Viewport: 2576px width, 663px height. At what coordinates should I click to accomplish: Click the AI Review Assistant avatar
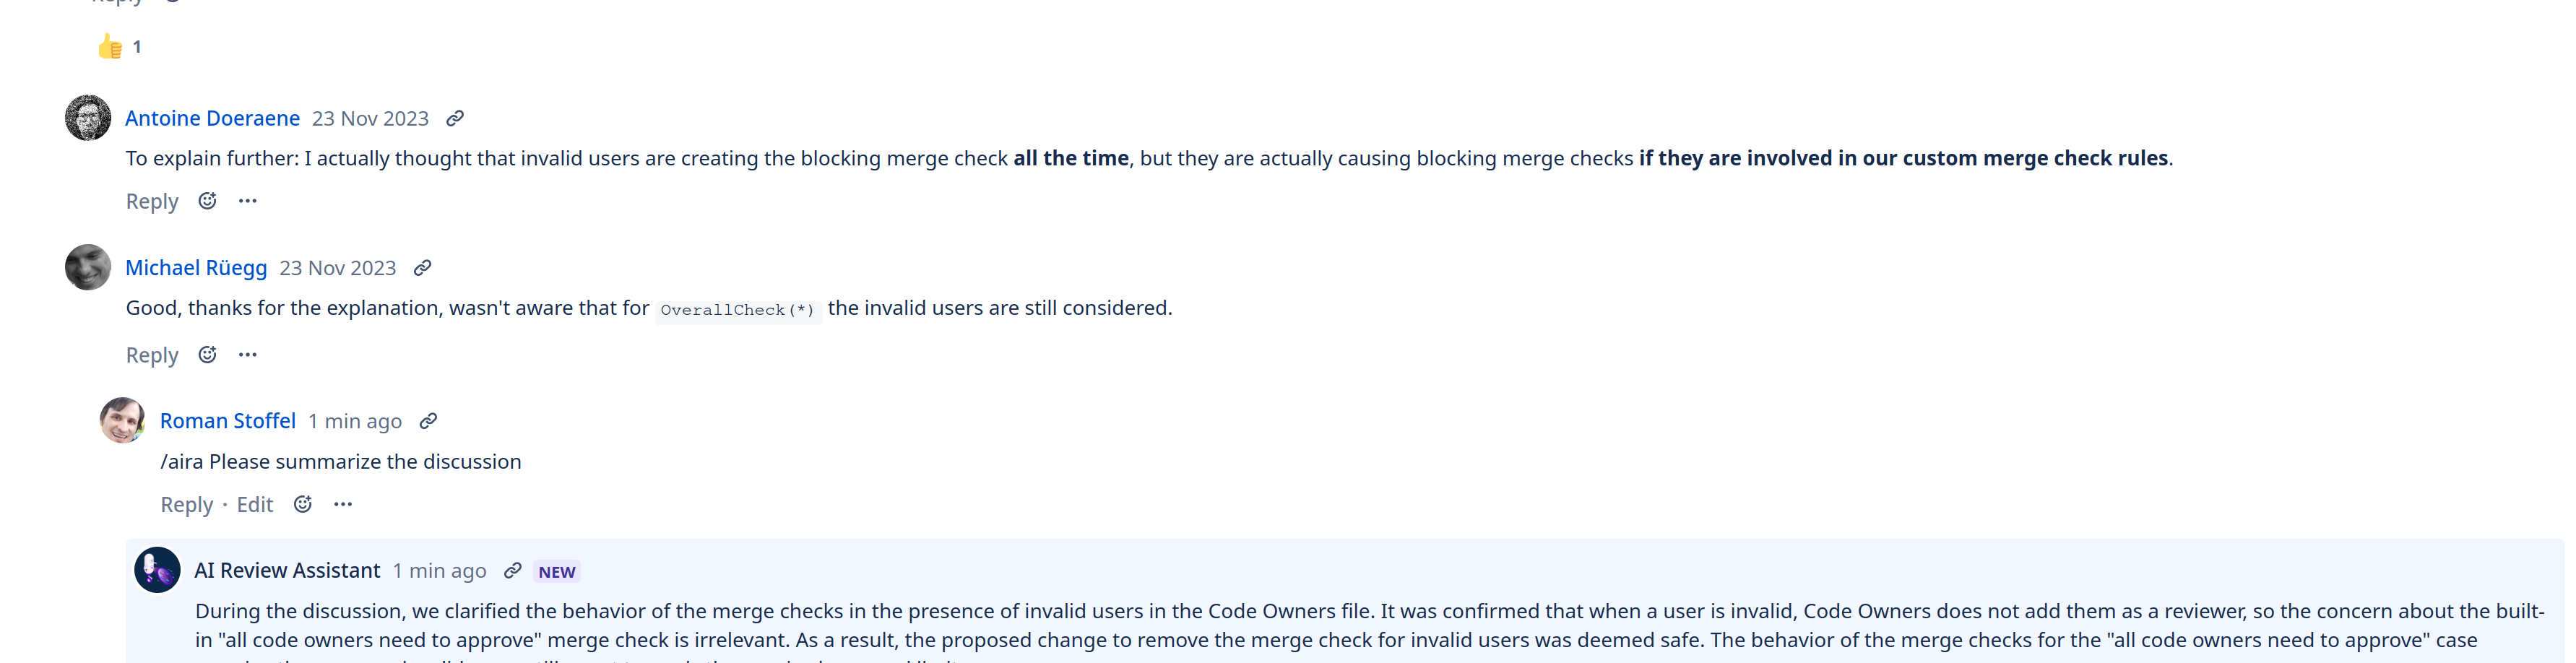pos(158,570)
